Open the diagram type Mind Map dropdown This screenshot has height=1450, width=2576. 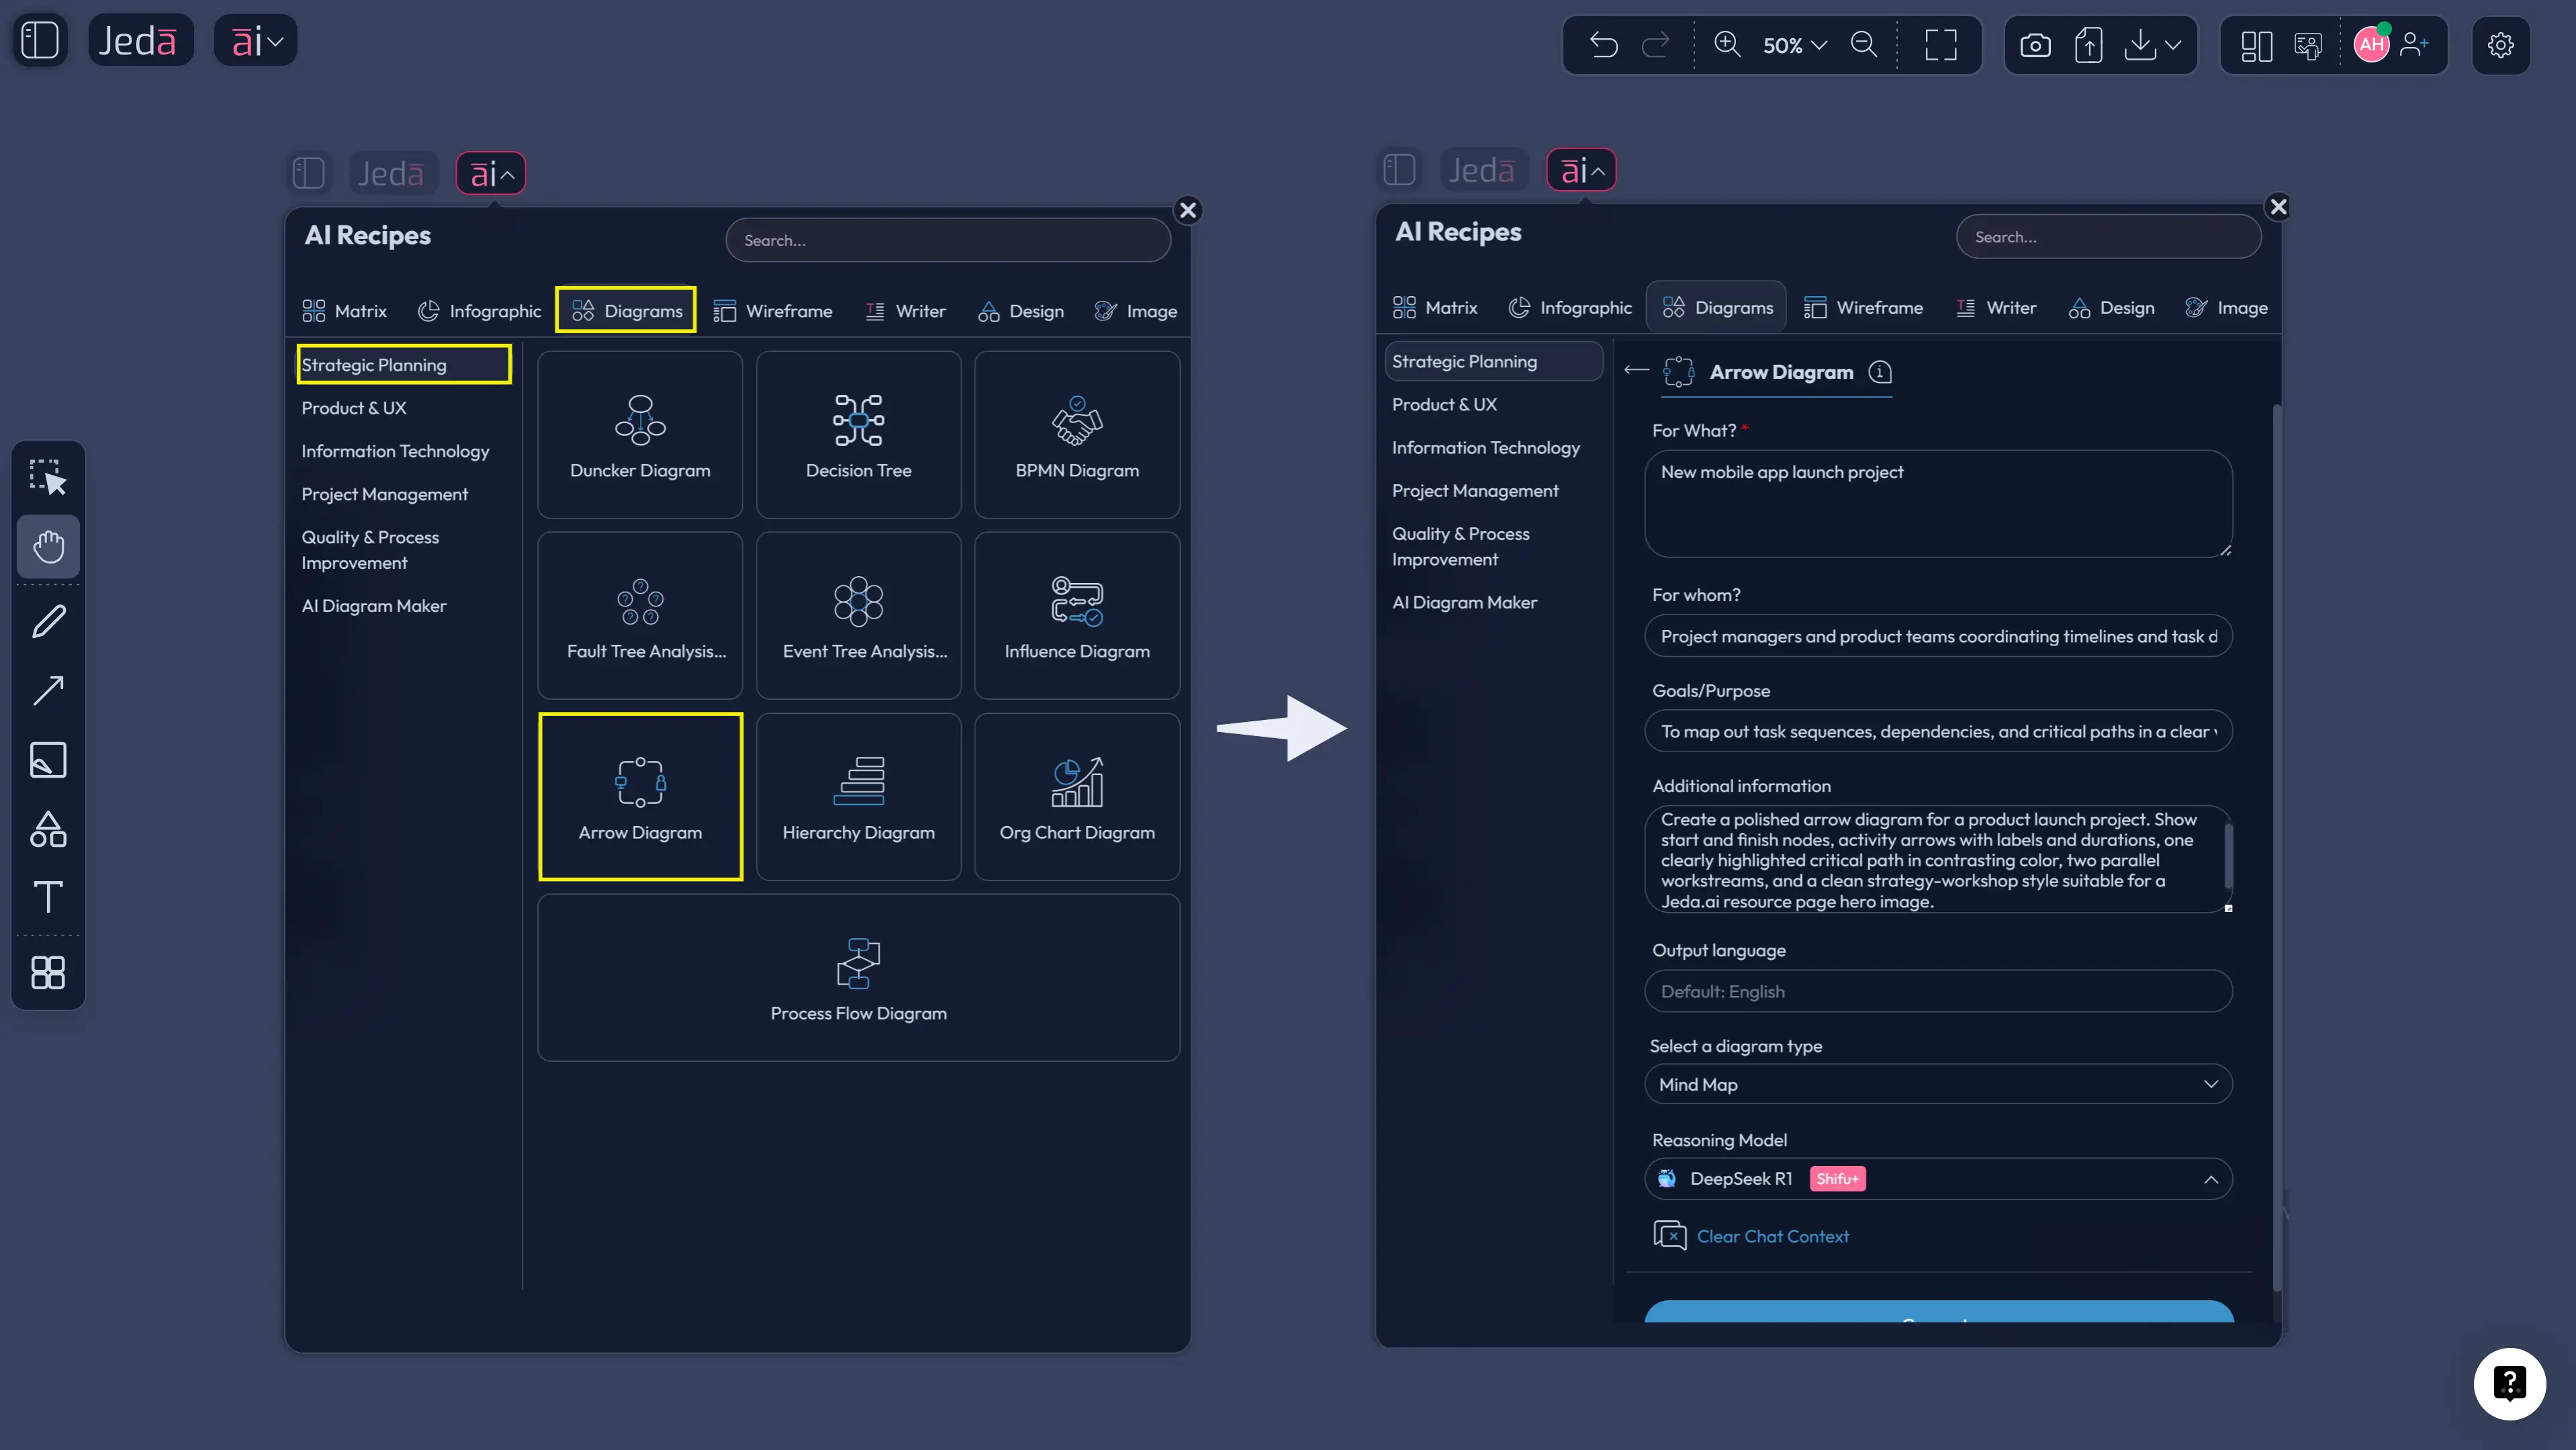click(1938, 1084)
